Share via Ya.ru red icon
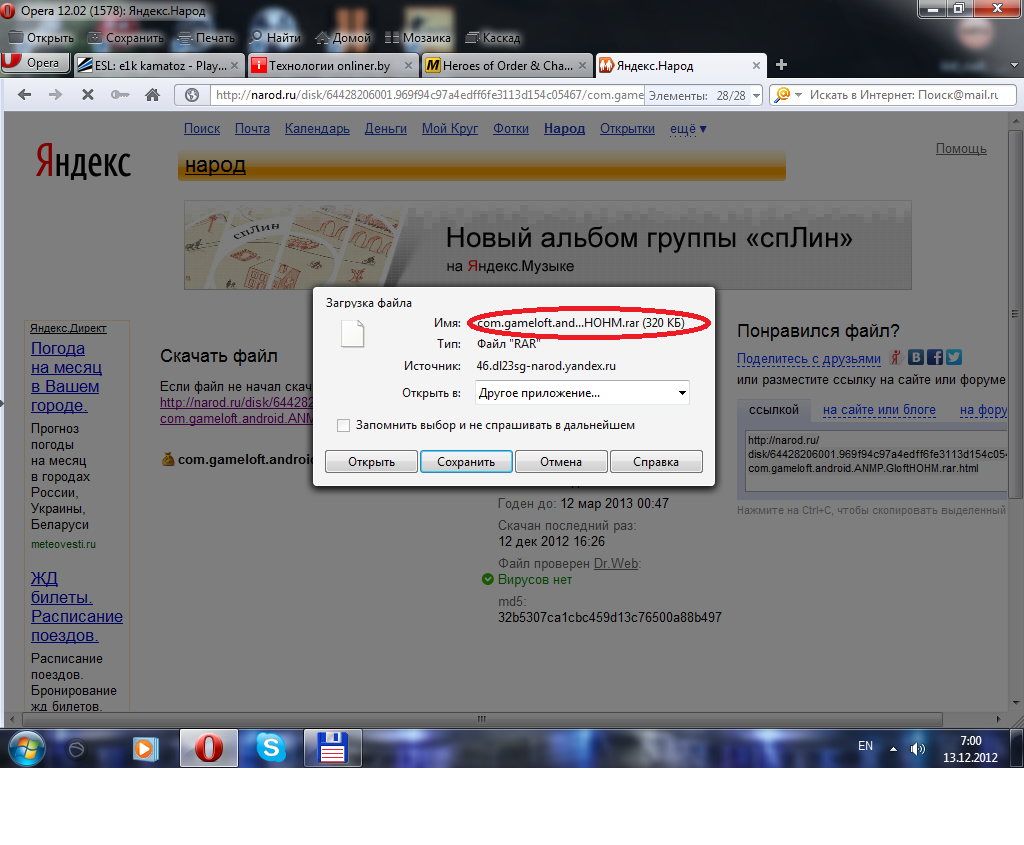Screen dimensions: 1024x845 (x=897, y=357)
